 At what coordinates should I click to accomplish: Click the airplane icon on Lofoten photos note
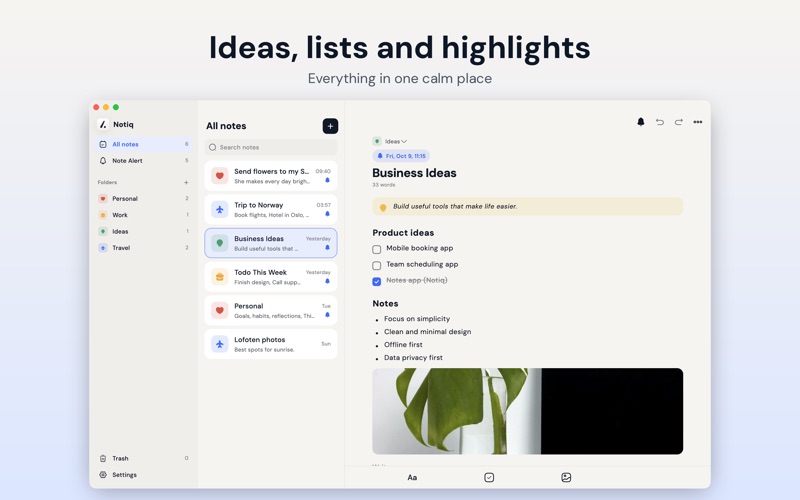point(219,344)
